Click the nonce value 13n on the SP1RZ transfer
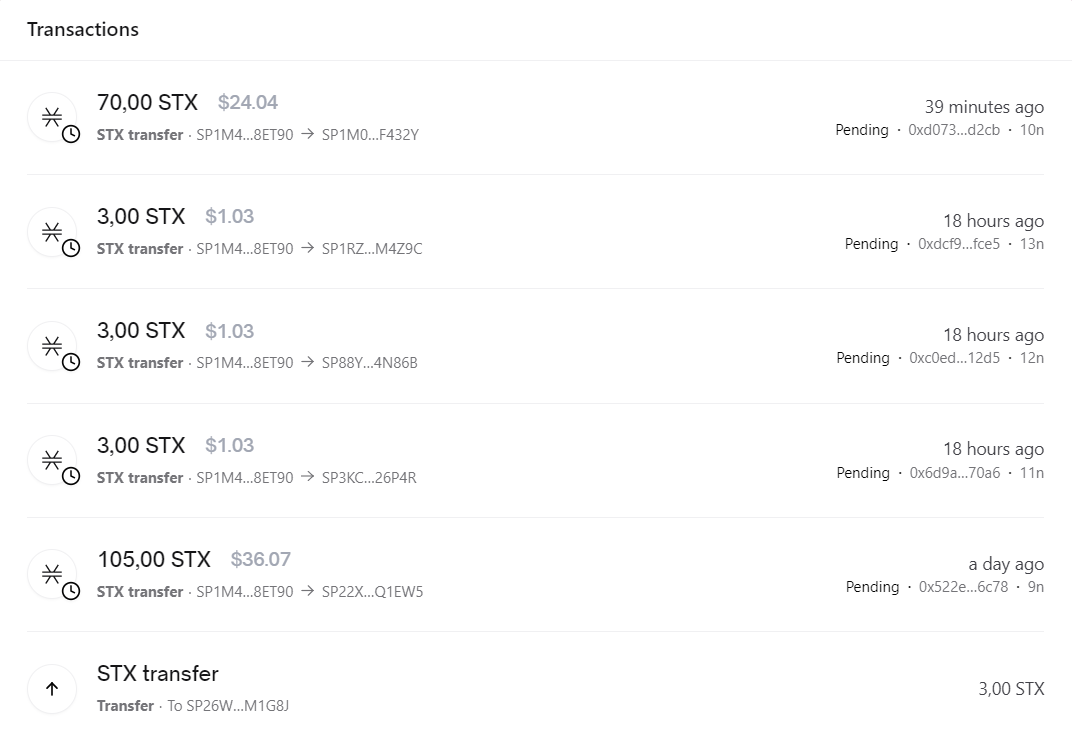 [x=1033, y=244]
